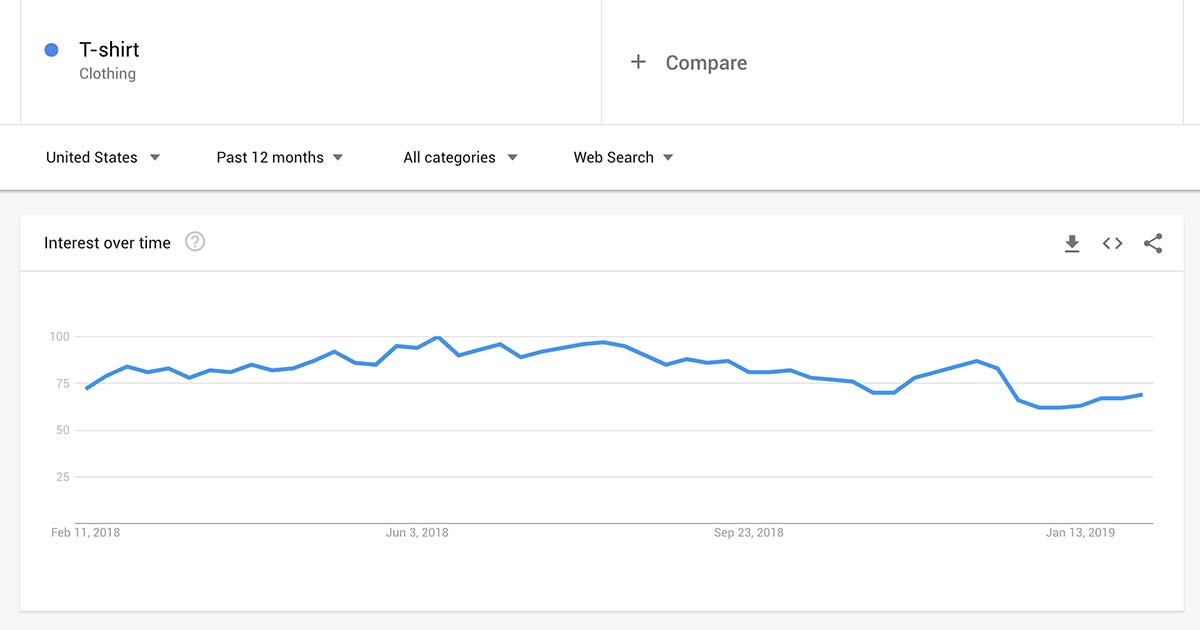The height and width of the screenshot is (630, 1200).
Task: Edit the T-shirt search term
Action: (x=109, y=50)
